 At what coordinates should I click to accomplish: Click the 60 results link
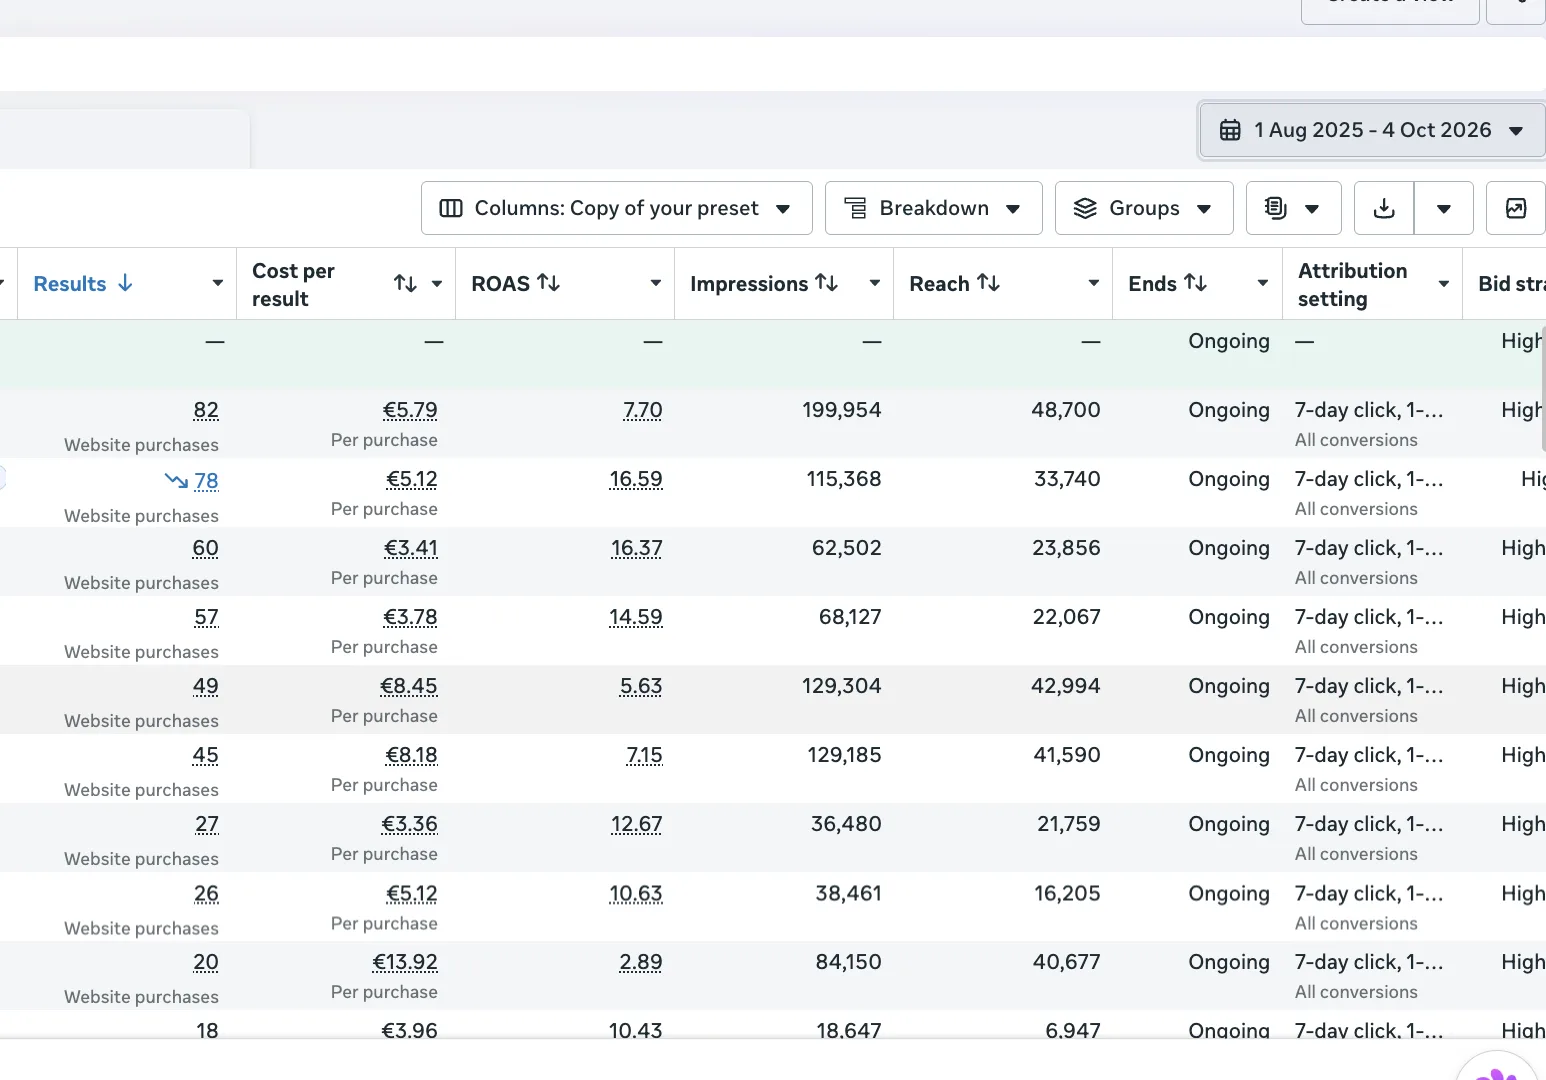click(x=206, y=548)
